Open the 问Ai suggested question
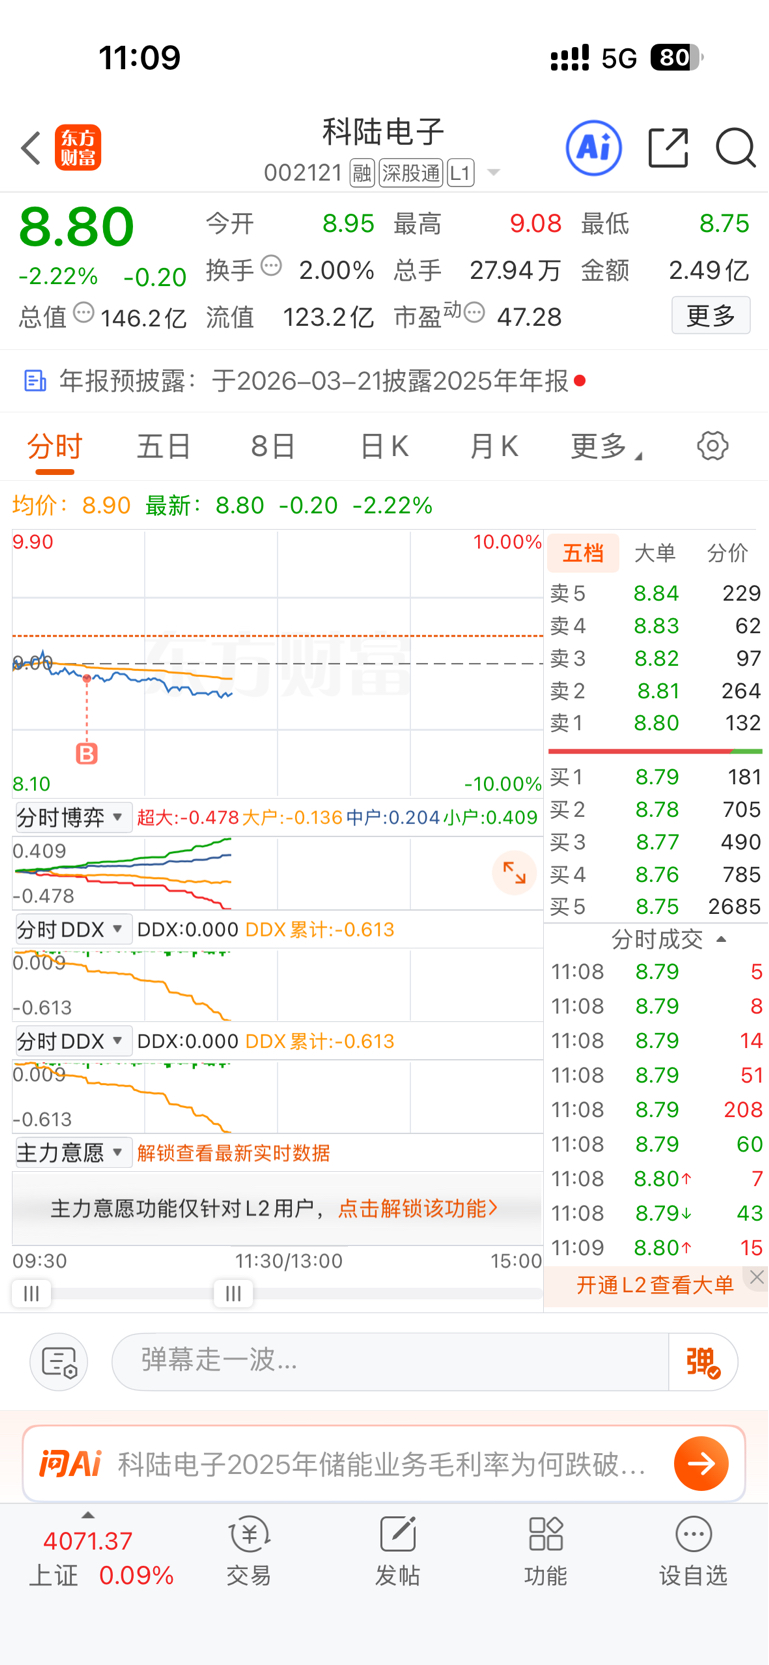Viewport: 769px width, 1665px height. [x=382, y=1465]
